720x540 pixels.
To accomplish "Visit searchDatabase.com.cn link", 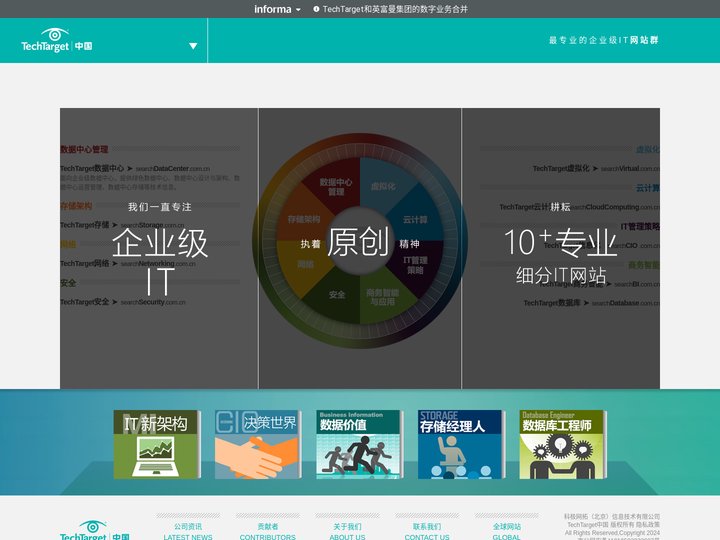I will (x=625, y=303).
